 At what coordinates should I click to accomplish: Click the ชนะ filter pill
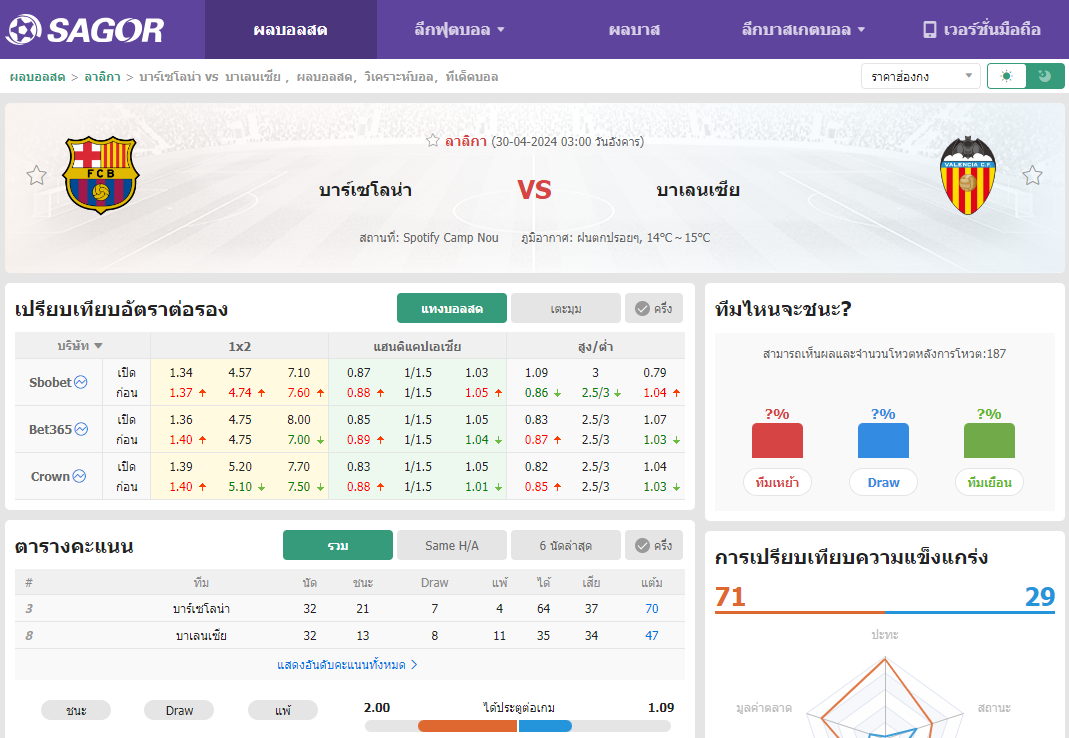coord(76,710)
